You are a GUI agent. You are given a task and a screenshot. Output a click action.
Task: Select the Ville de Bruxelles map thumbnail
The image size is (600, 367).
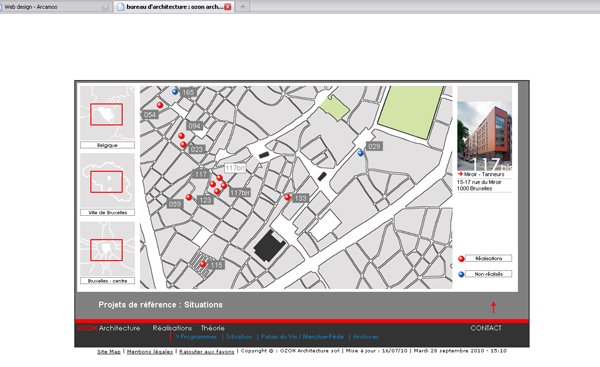point(108,181)
